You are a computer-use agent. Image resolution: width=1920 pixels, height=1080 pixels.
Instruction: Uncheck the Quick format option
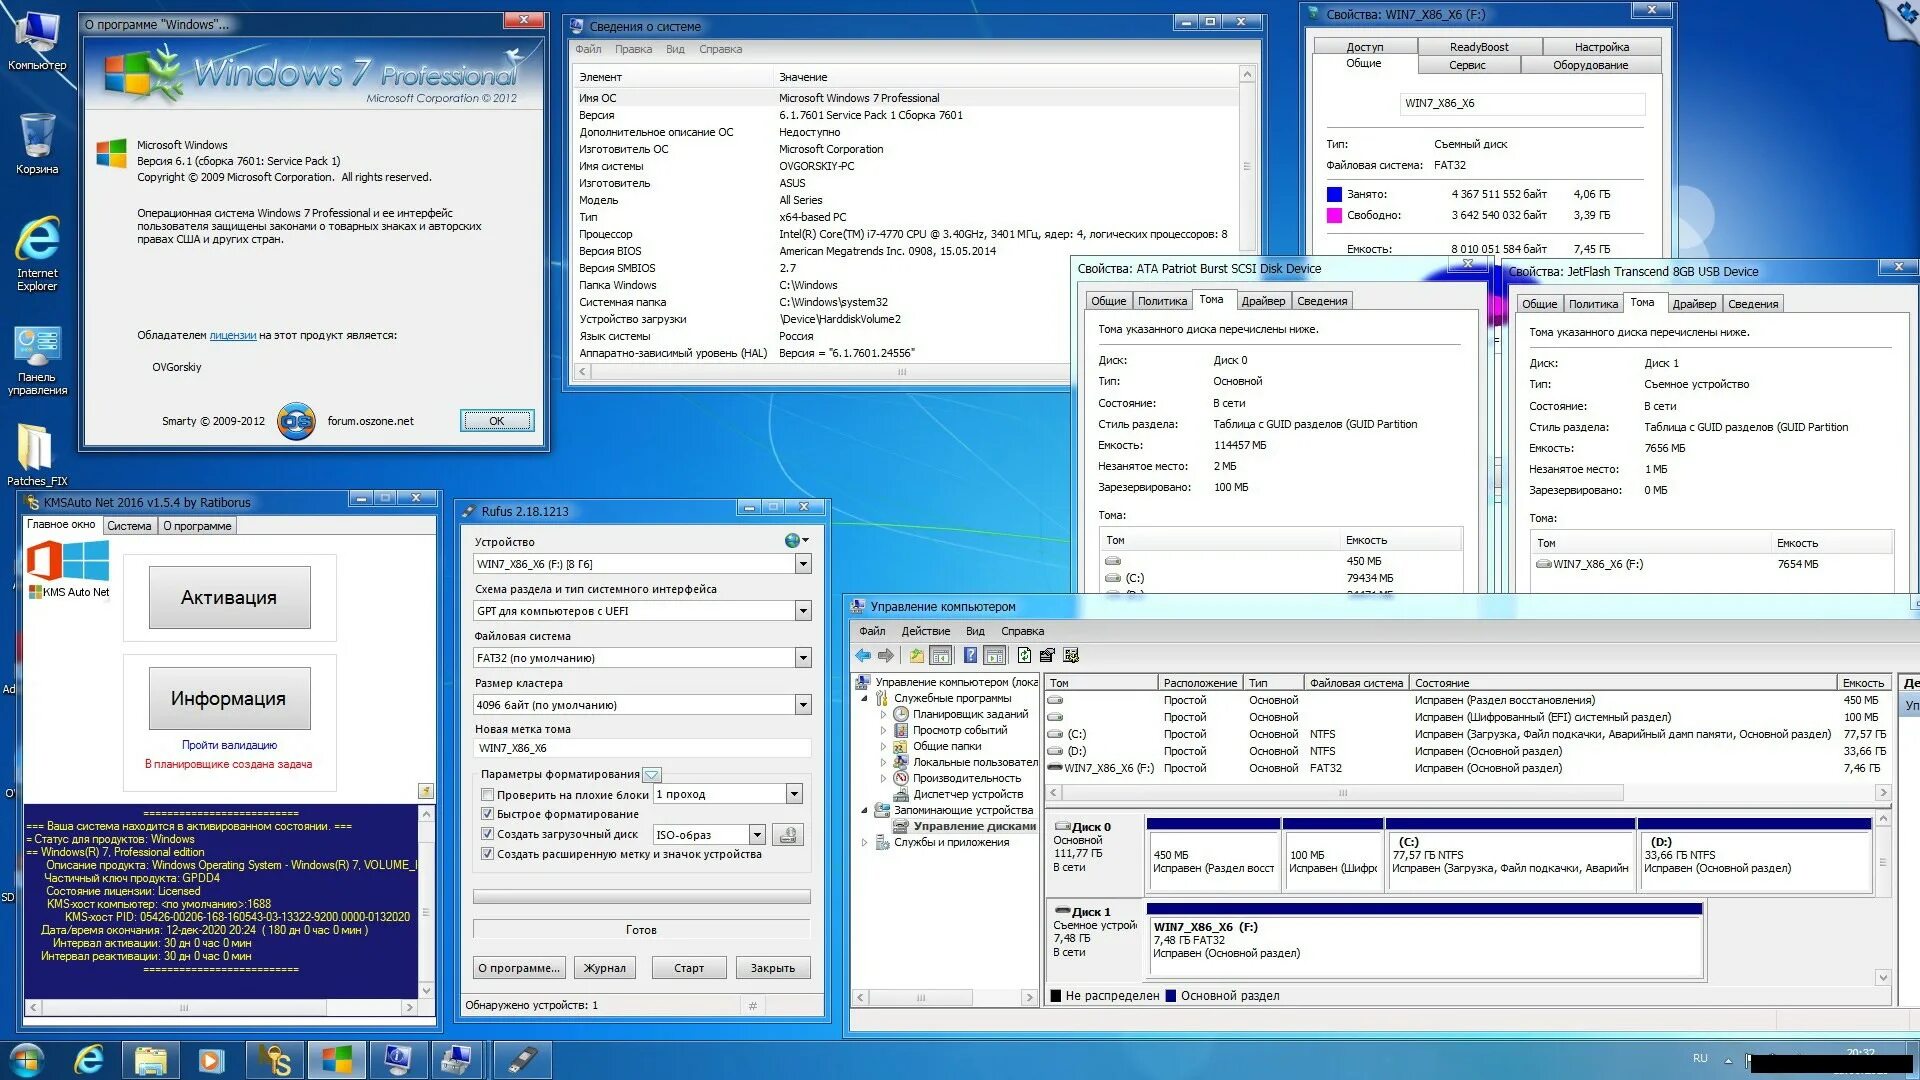pyautogui.click(x=488, y=814)
